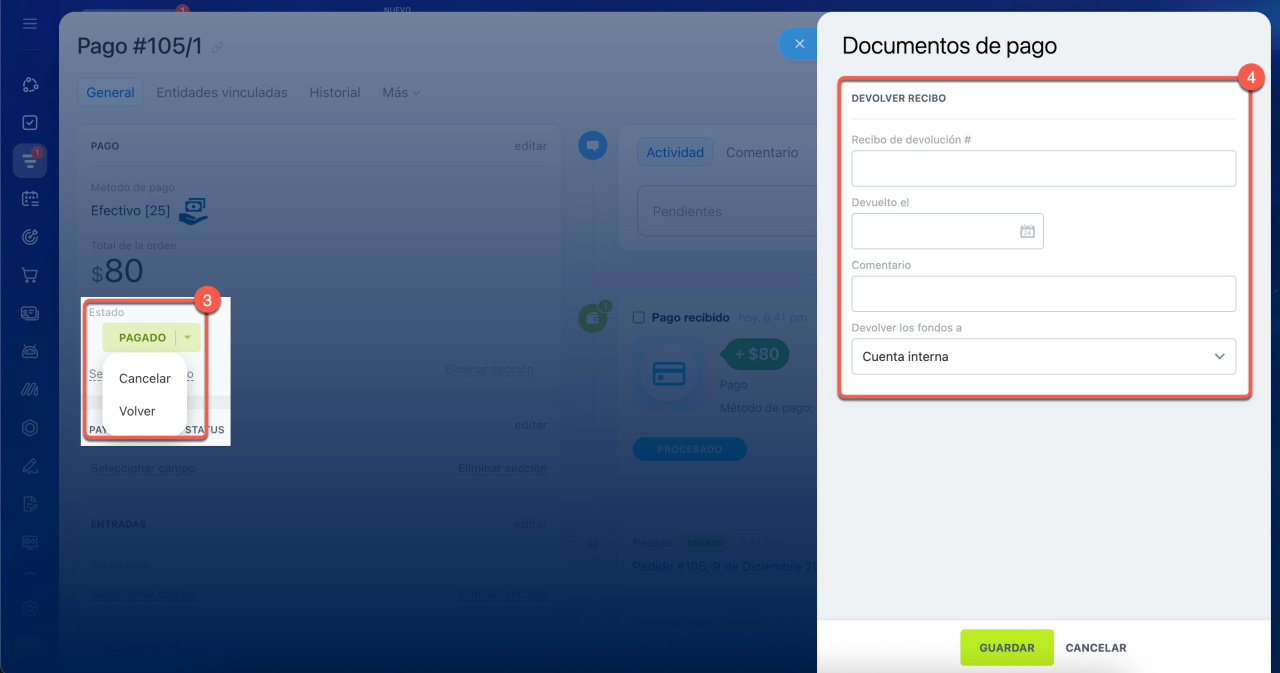Close the side panel with X button
This screenshot has width=1280, height=673.
798,44
